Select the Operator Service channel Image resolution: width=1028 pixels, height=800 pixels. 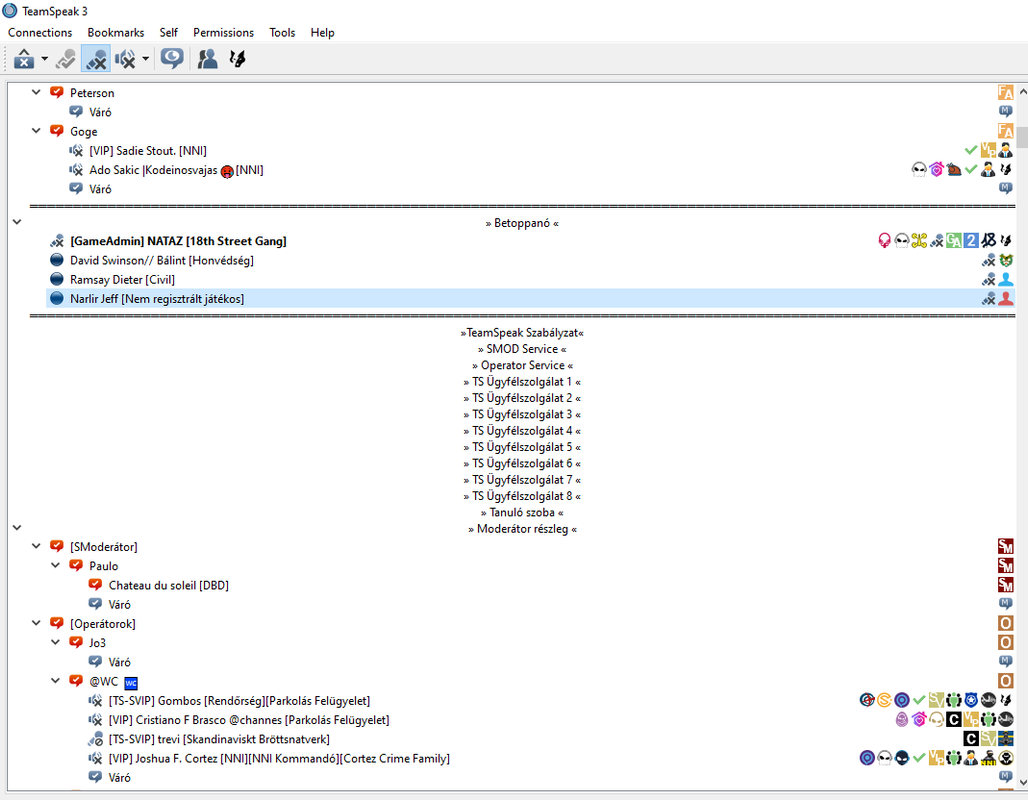(522, 365)
